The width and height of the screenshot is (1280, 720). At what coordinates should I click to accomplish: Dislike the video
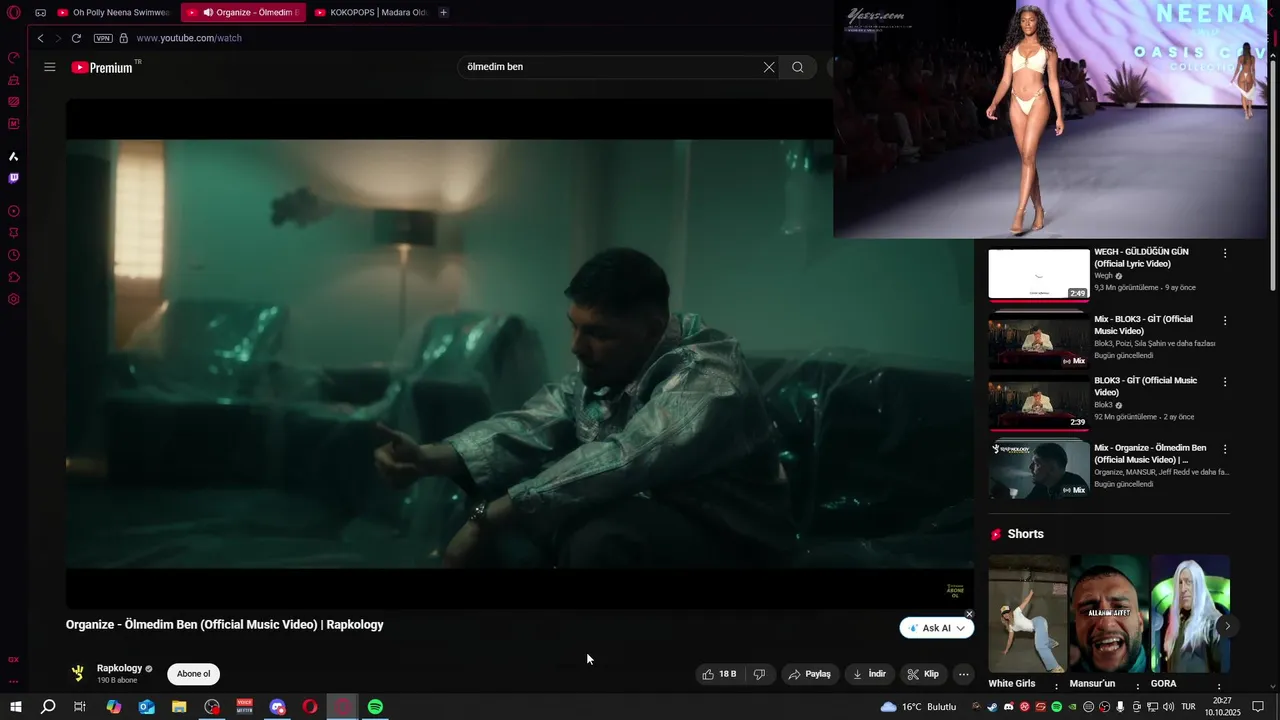[x=759, y=674]
